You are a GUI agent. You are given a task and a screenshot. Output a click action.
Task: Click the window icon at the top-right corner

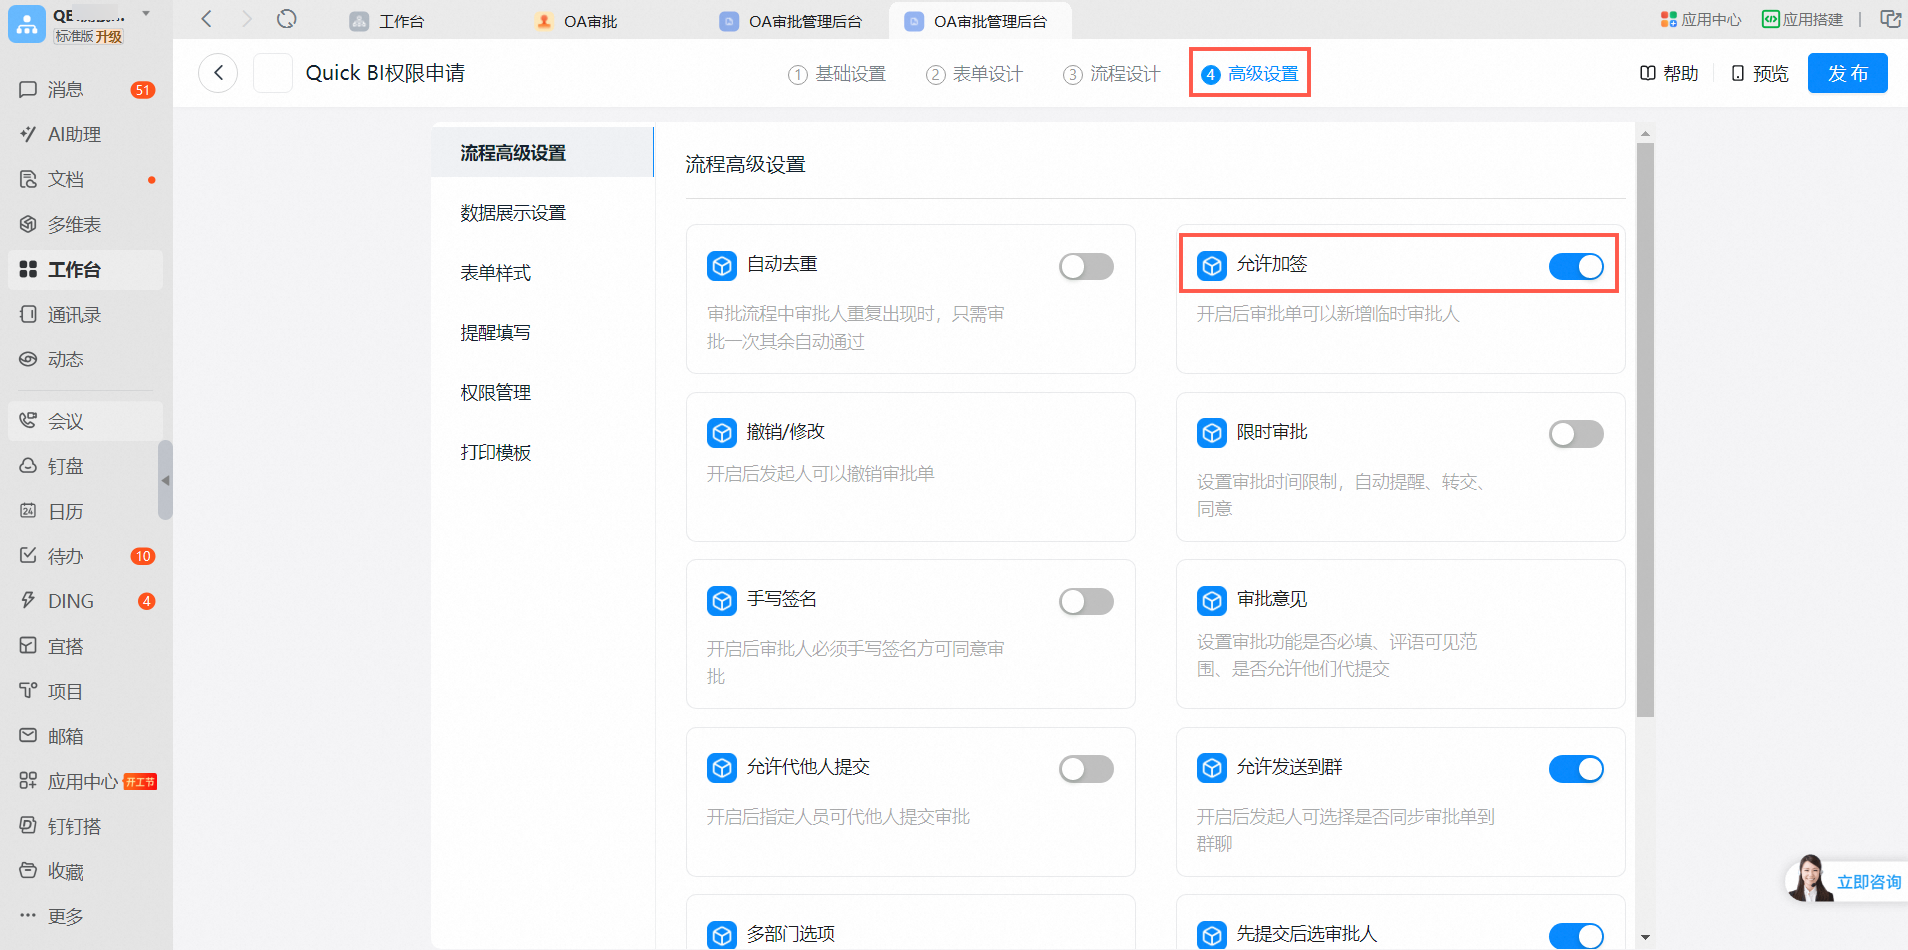1890,19
